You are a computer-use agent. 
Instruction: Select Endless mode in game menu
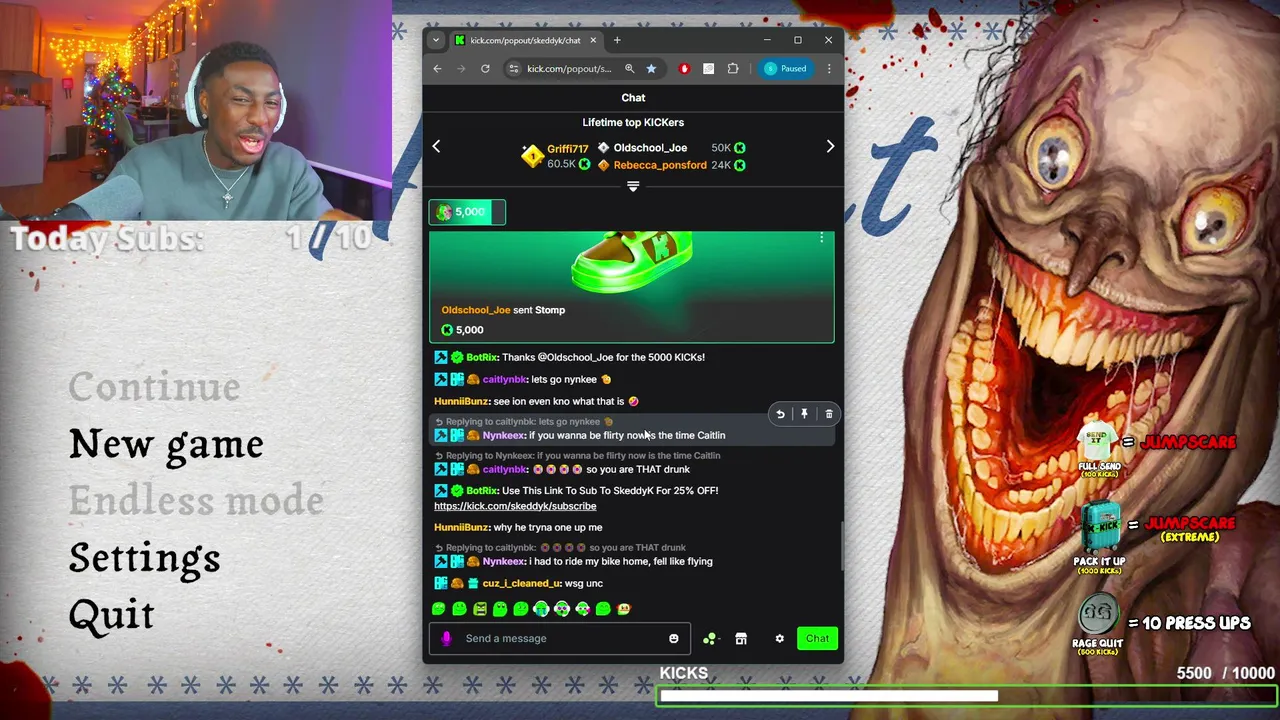click(196, 500)
